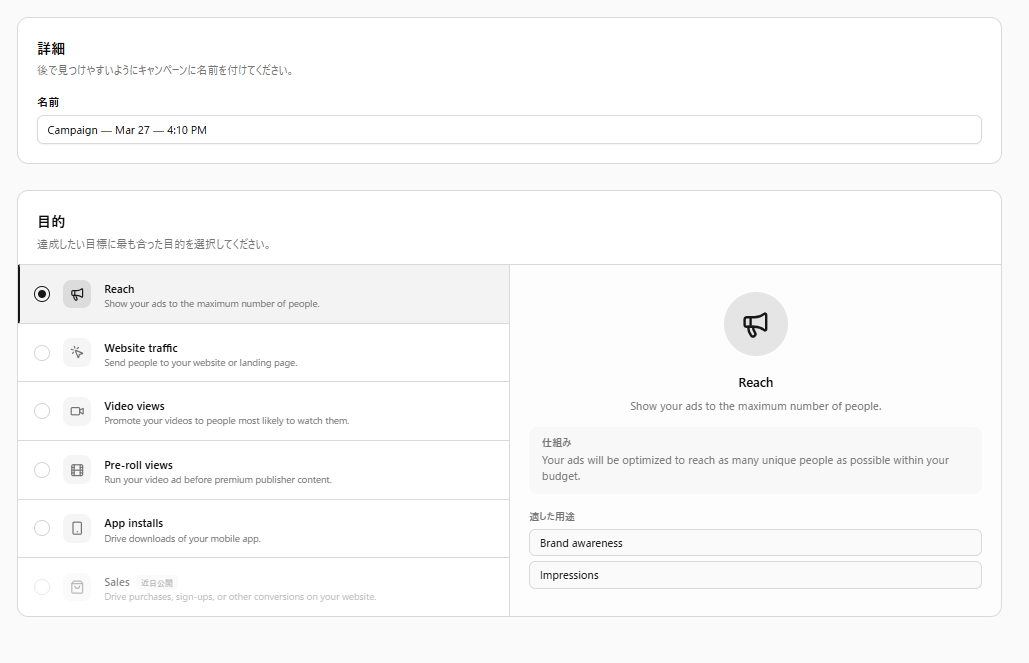
Task: Click the Website traffic cursor icon
Action: pos(77,353)
